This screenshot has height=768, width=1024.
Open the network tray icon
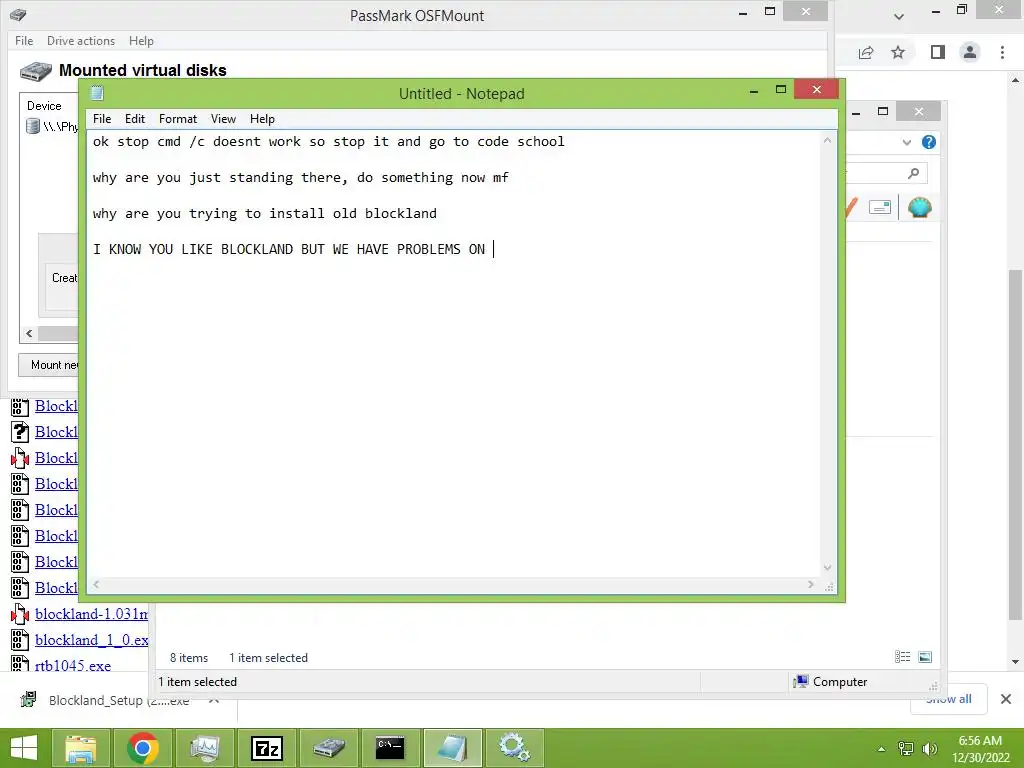[x=905, y=749]
